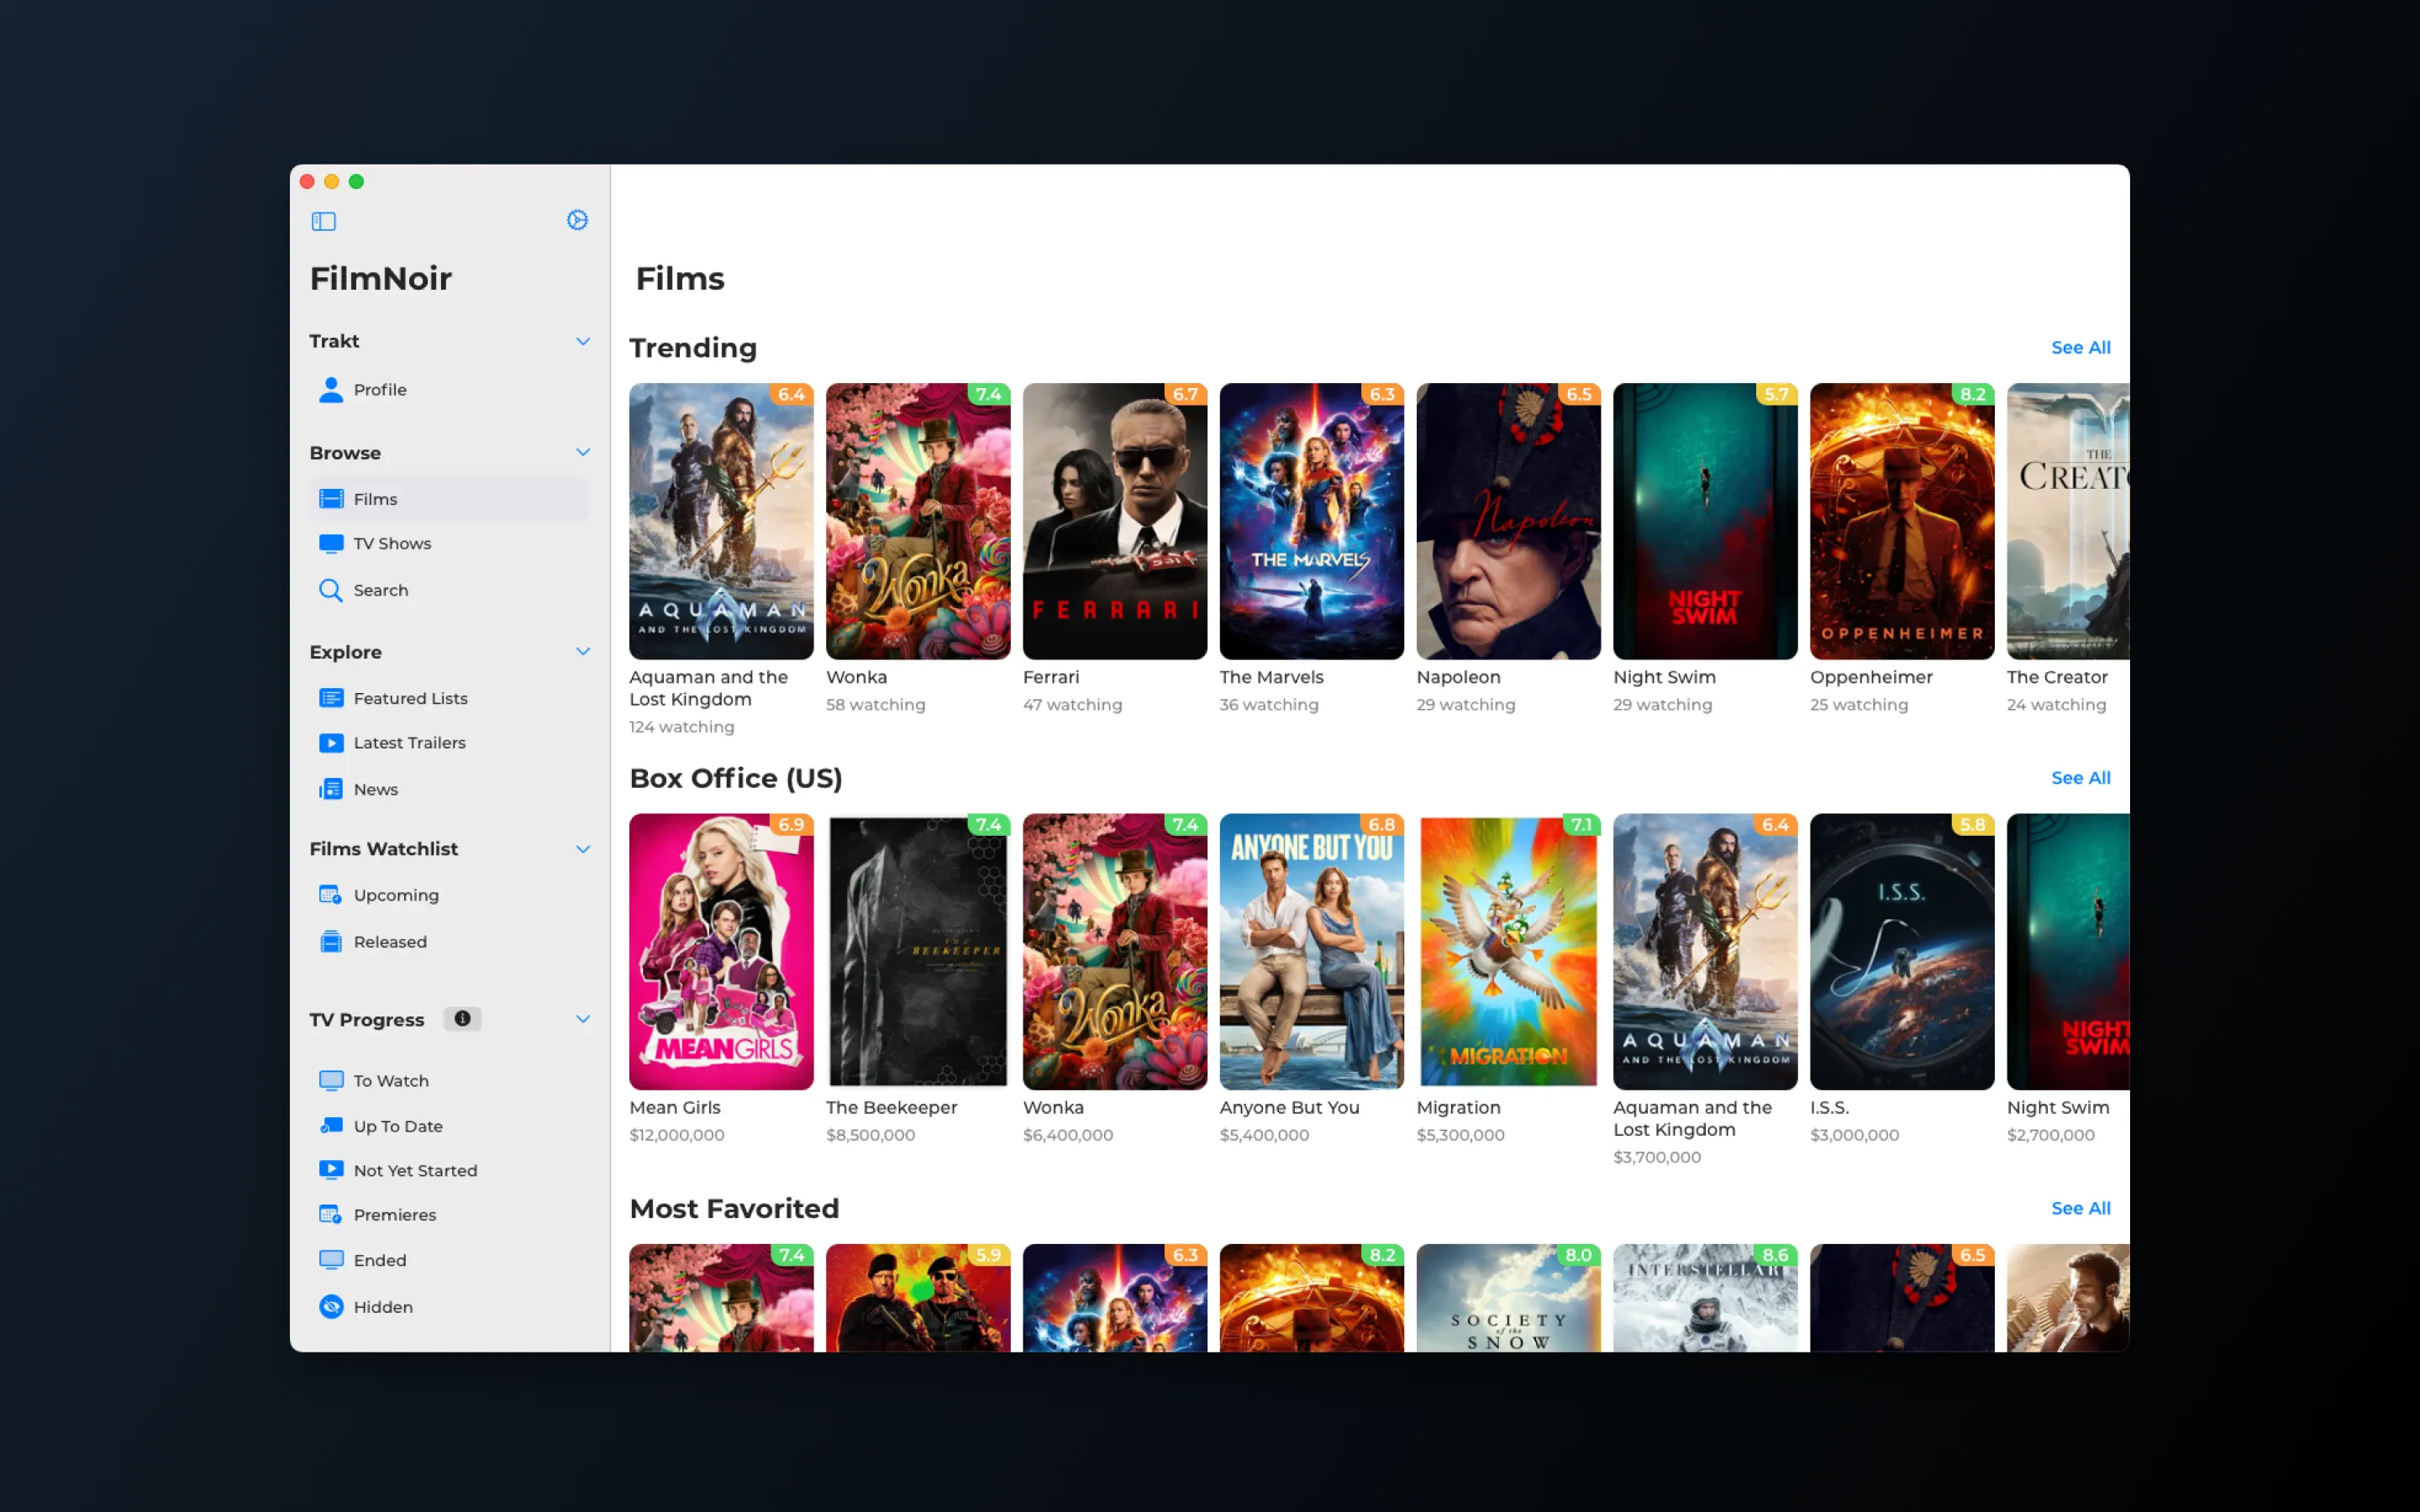This screenshot has width=2420, height=1512.
Task: Collapse the TV Progress section chevron
Action: [x=583, y=1019]
